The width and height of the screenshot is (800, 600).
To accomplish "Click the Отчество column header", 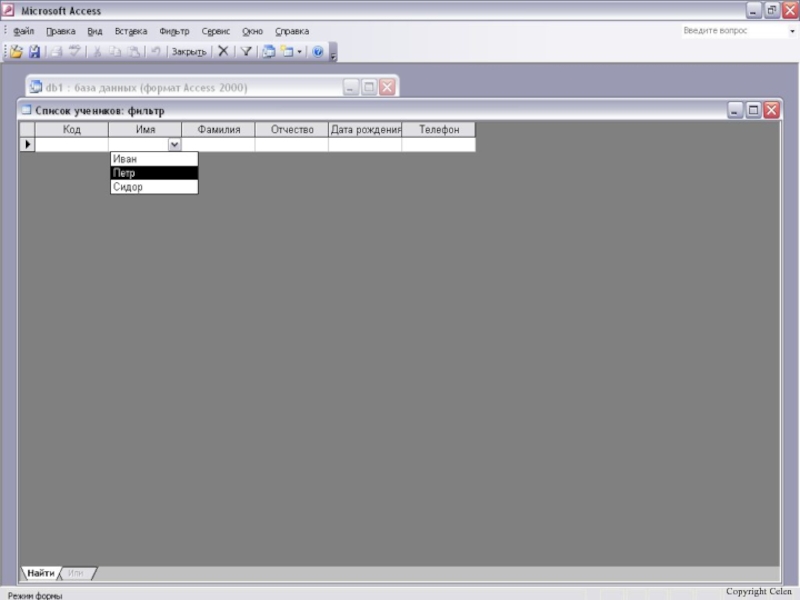I will tap(292, 130).
